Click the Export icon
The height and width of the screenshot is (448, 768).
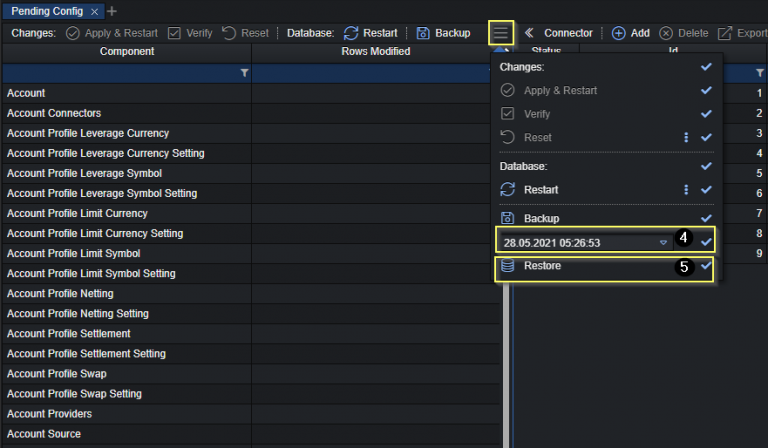point(724,33)
